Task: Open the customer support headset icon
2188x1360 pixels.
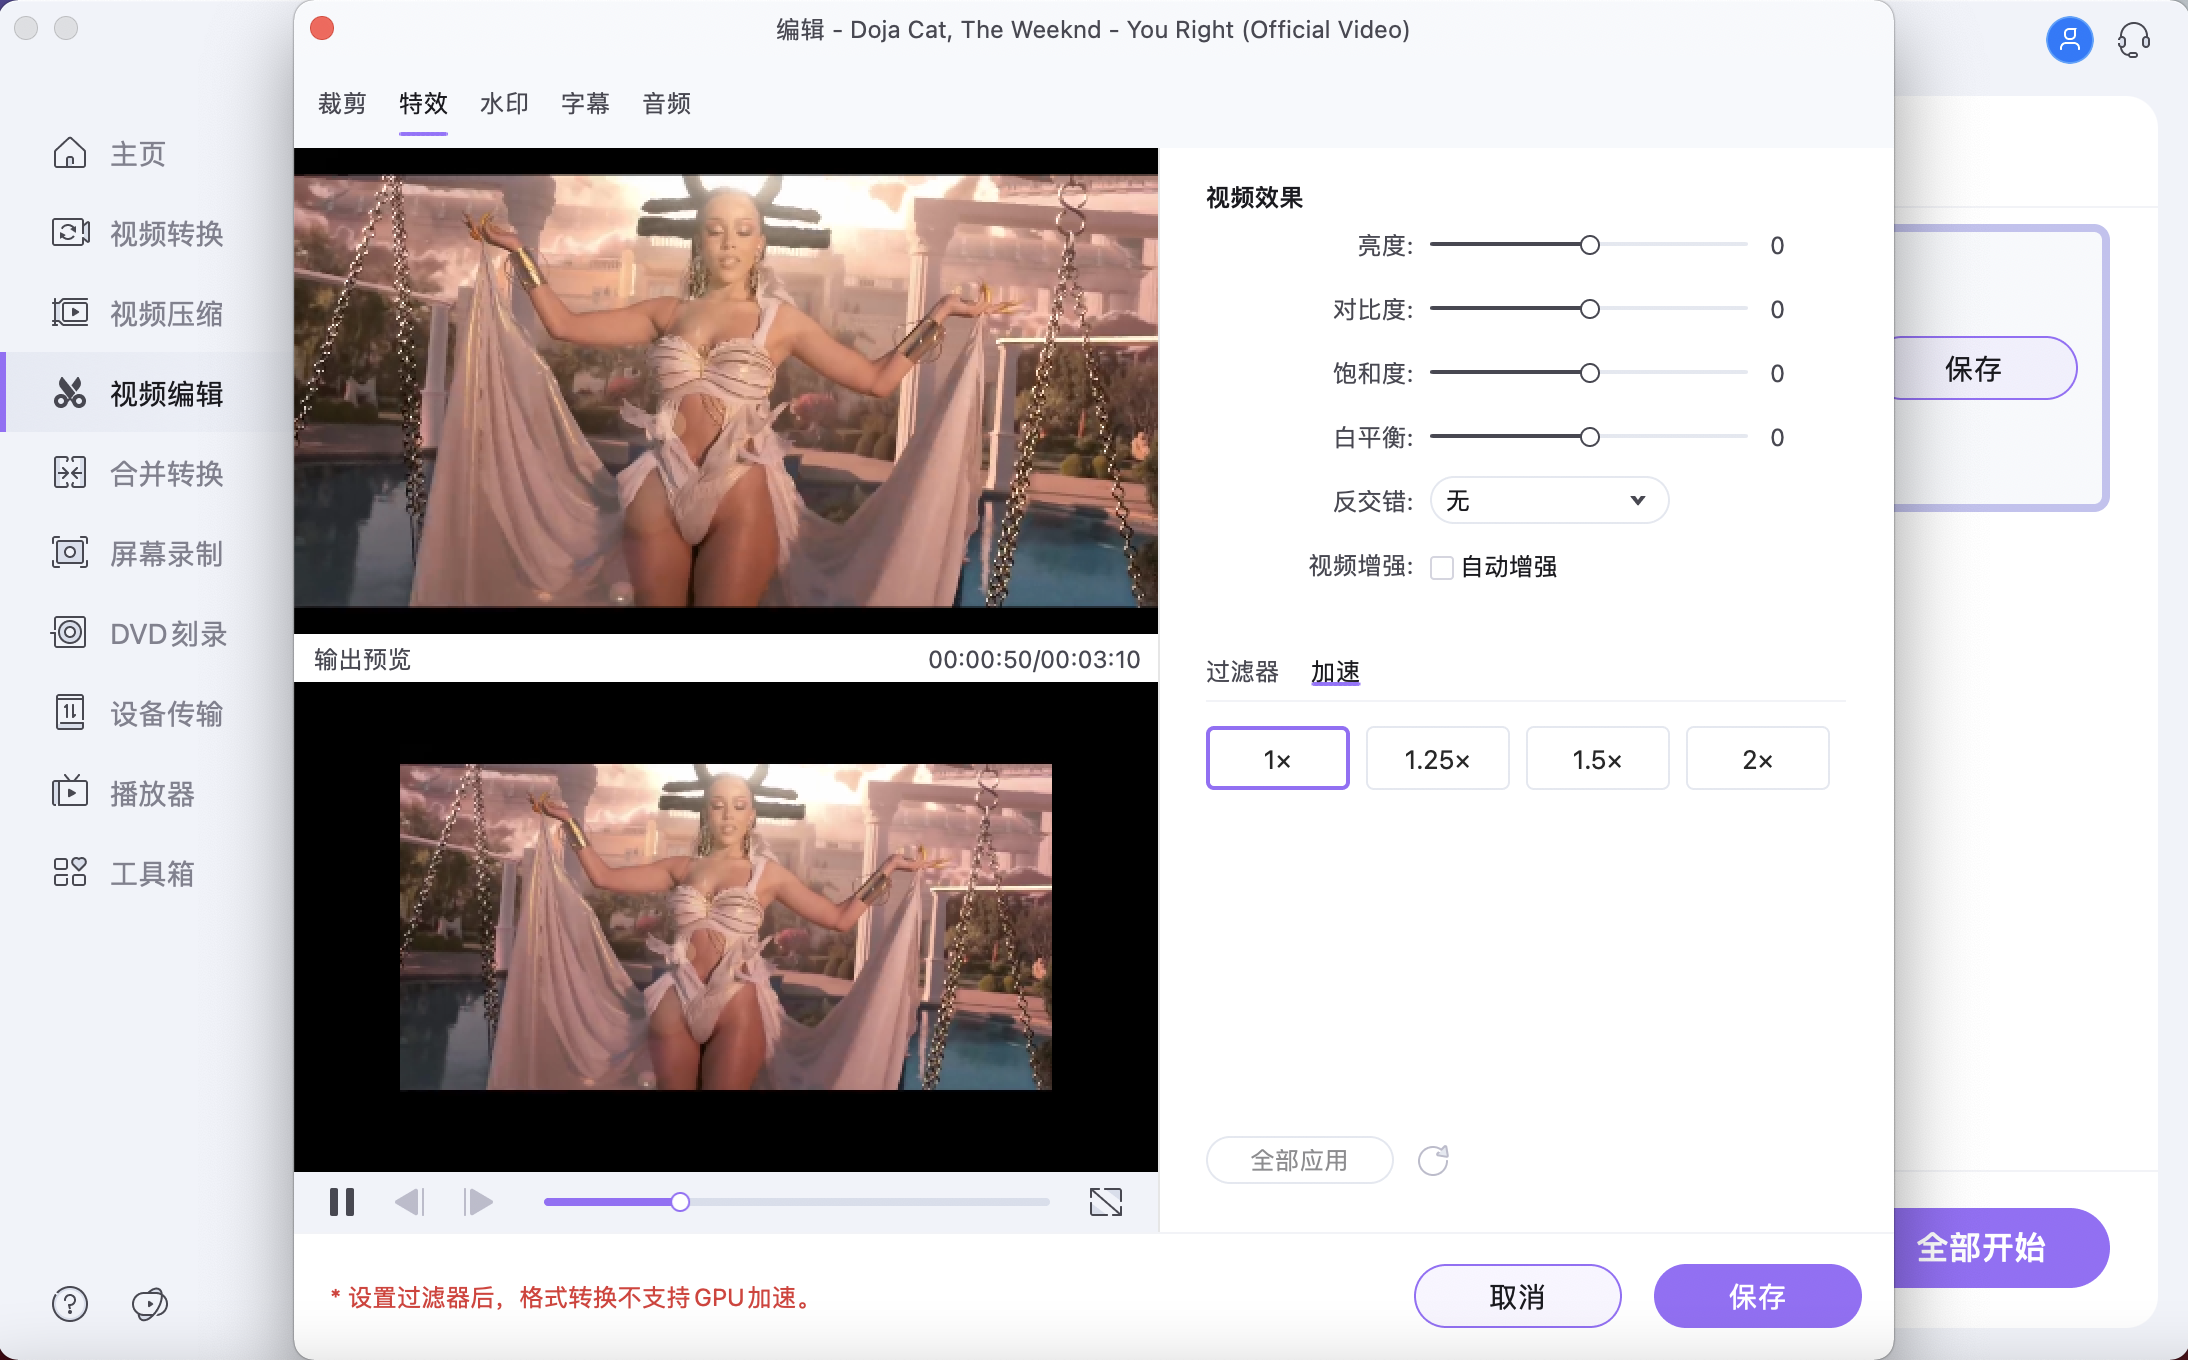Action: 2134,41
